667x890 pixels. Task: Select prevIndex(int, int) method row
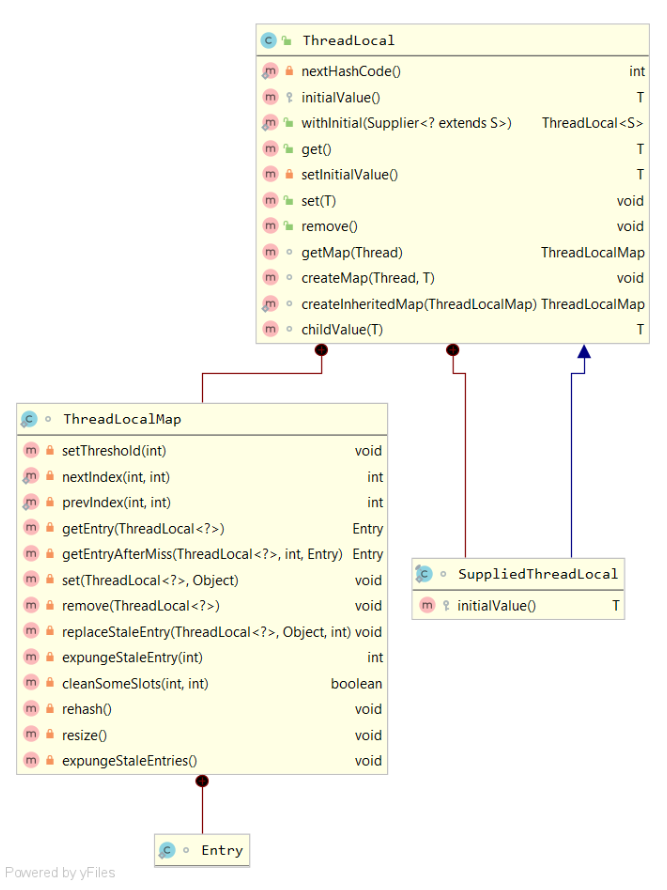(202, 502)
